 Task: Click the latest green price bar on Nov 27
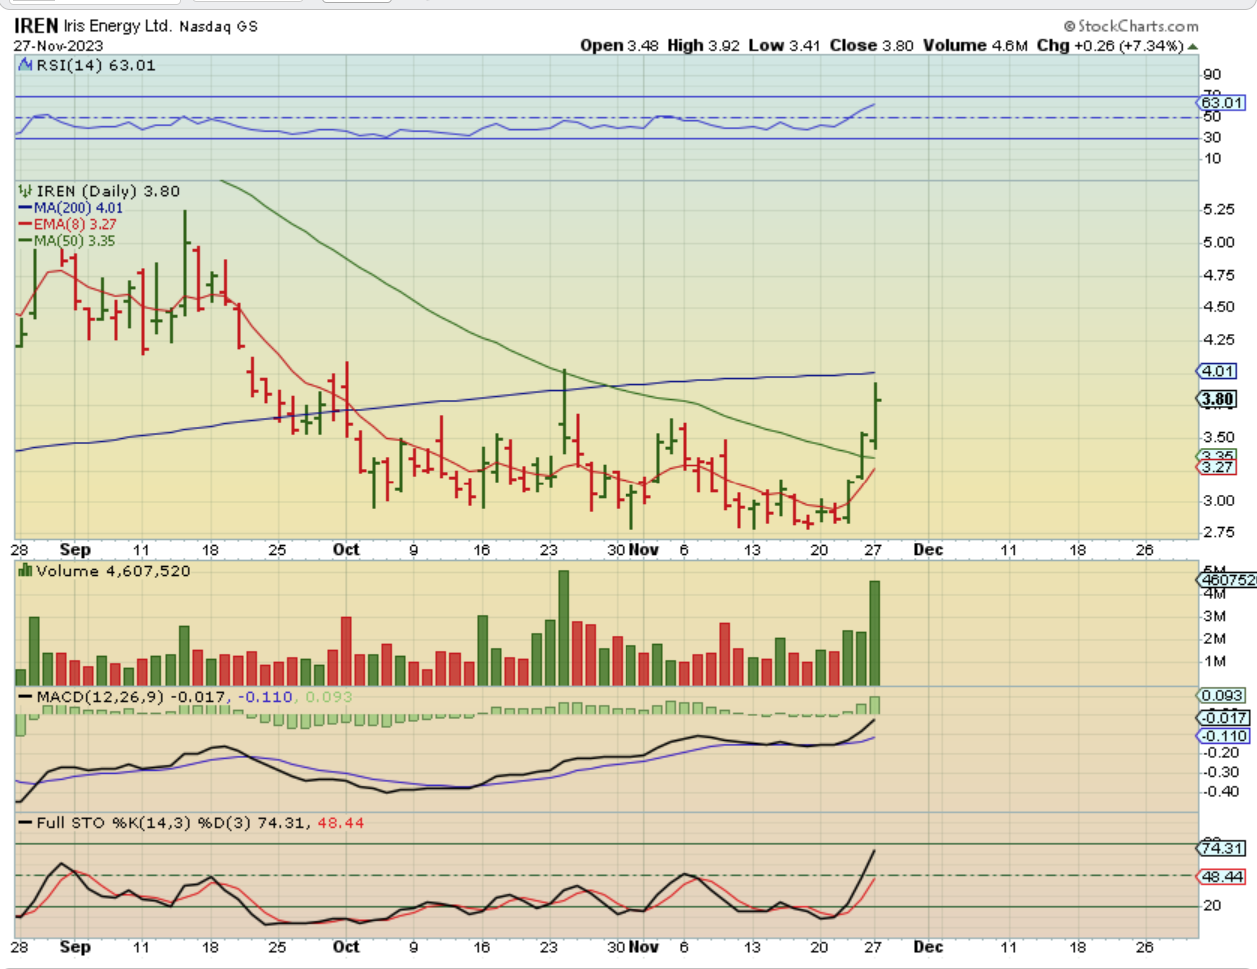click(876, 415)
